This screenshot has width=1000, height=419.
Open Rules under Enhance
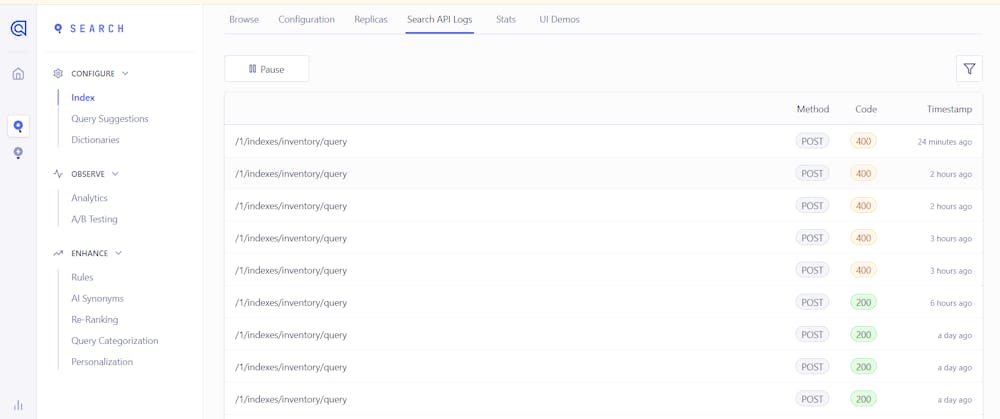pos(82,277)
